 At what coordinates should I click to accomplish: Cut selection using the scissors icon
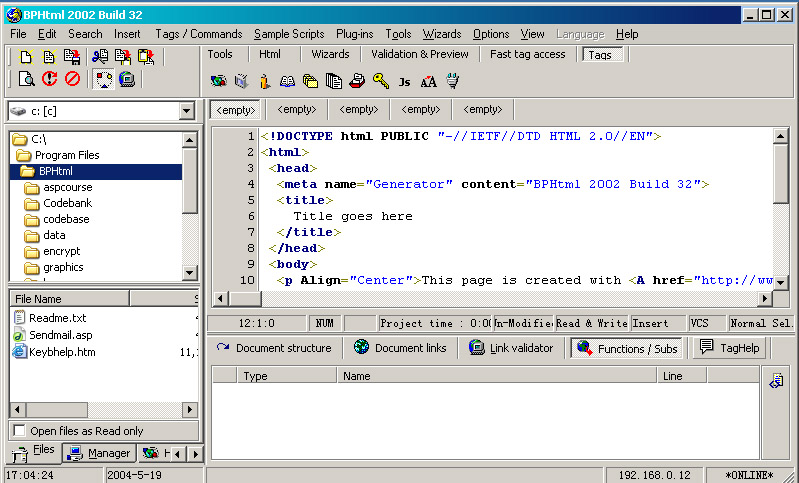[x=100, y=57]
